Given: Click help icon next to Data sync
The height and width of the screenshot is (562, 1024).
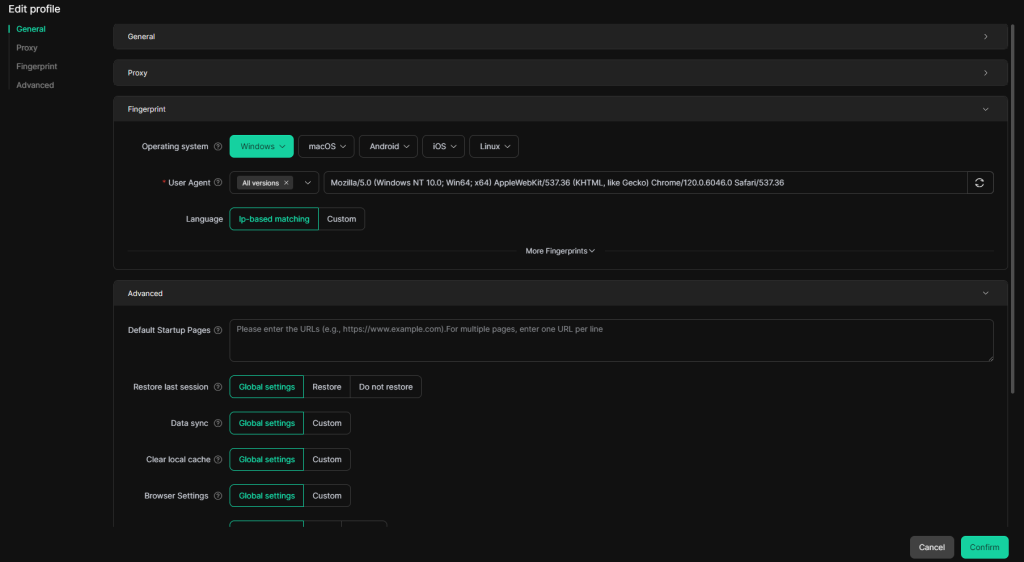Looking at the screenshot, I should click(218, 423).
